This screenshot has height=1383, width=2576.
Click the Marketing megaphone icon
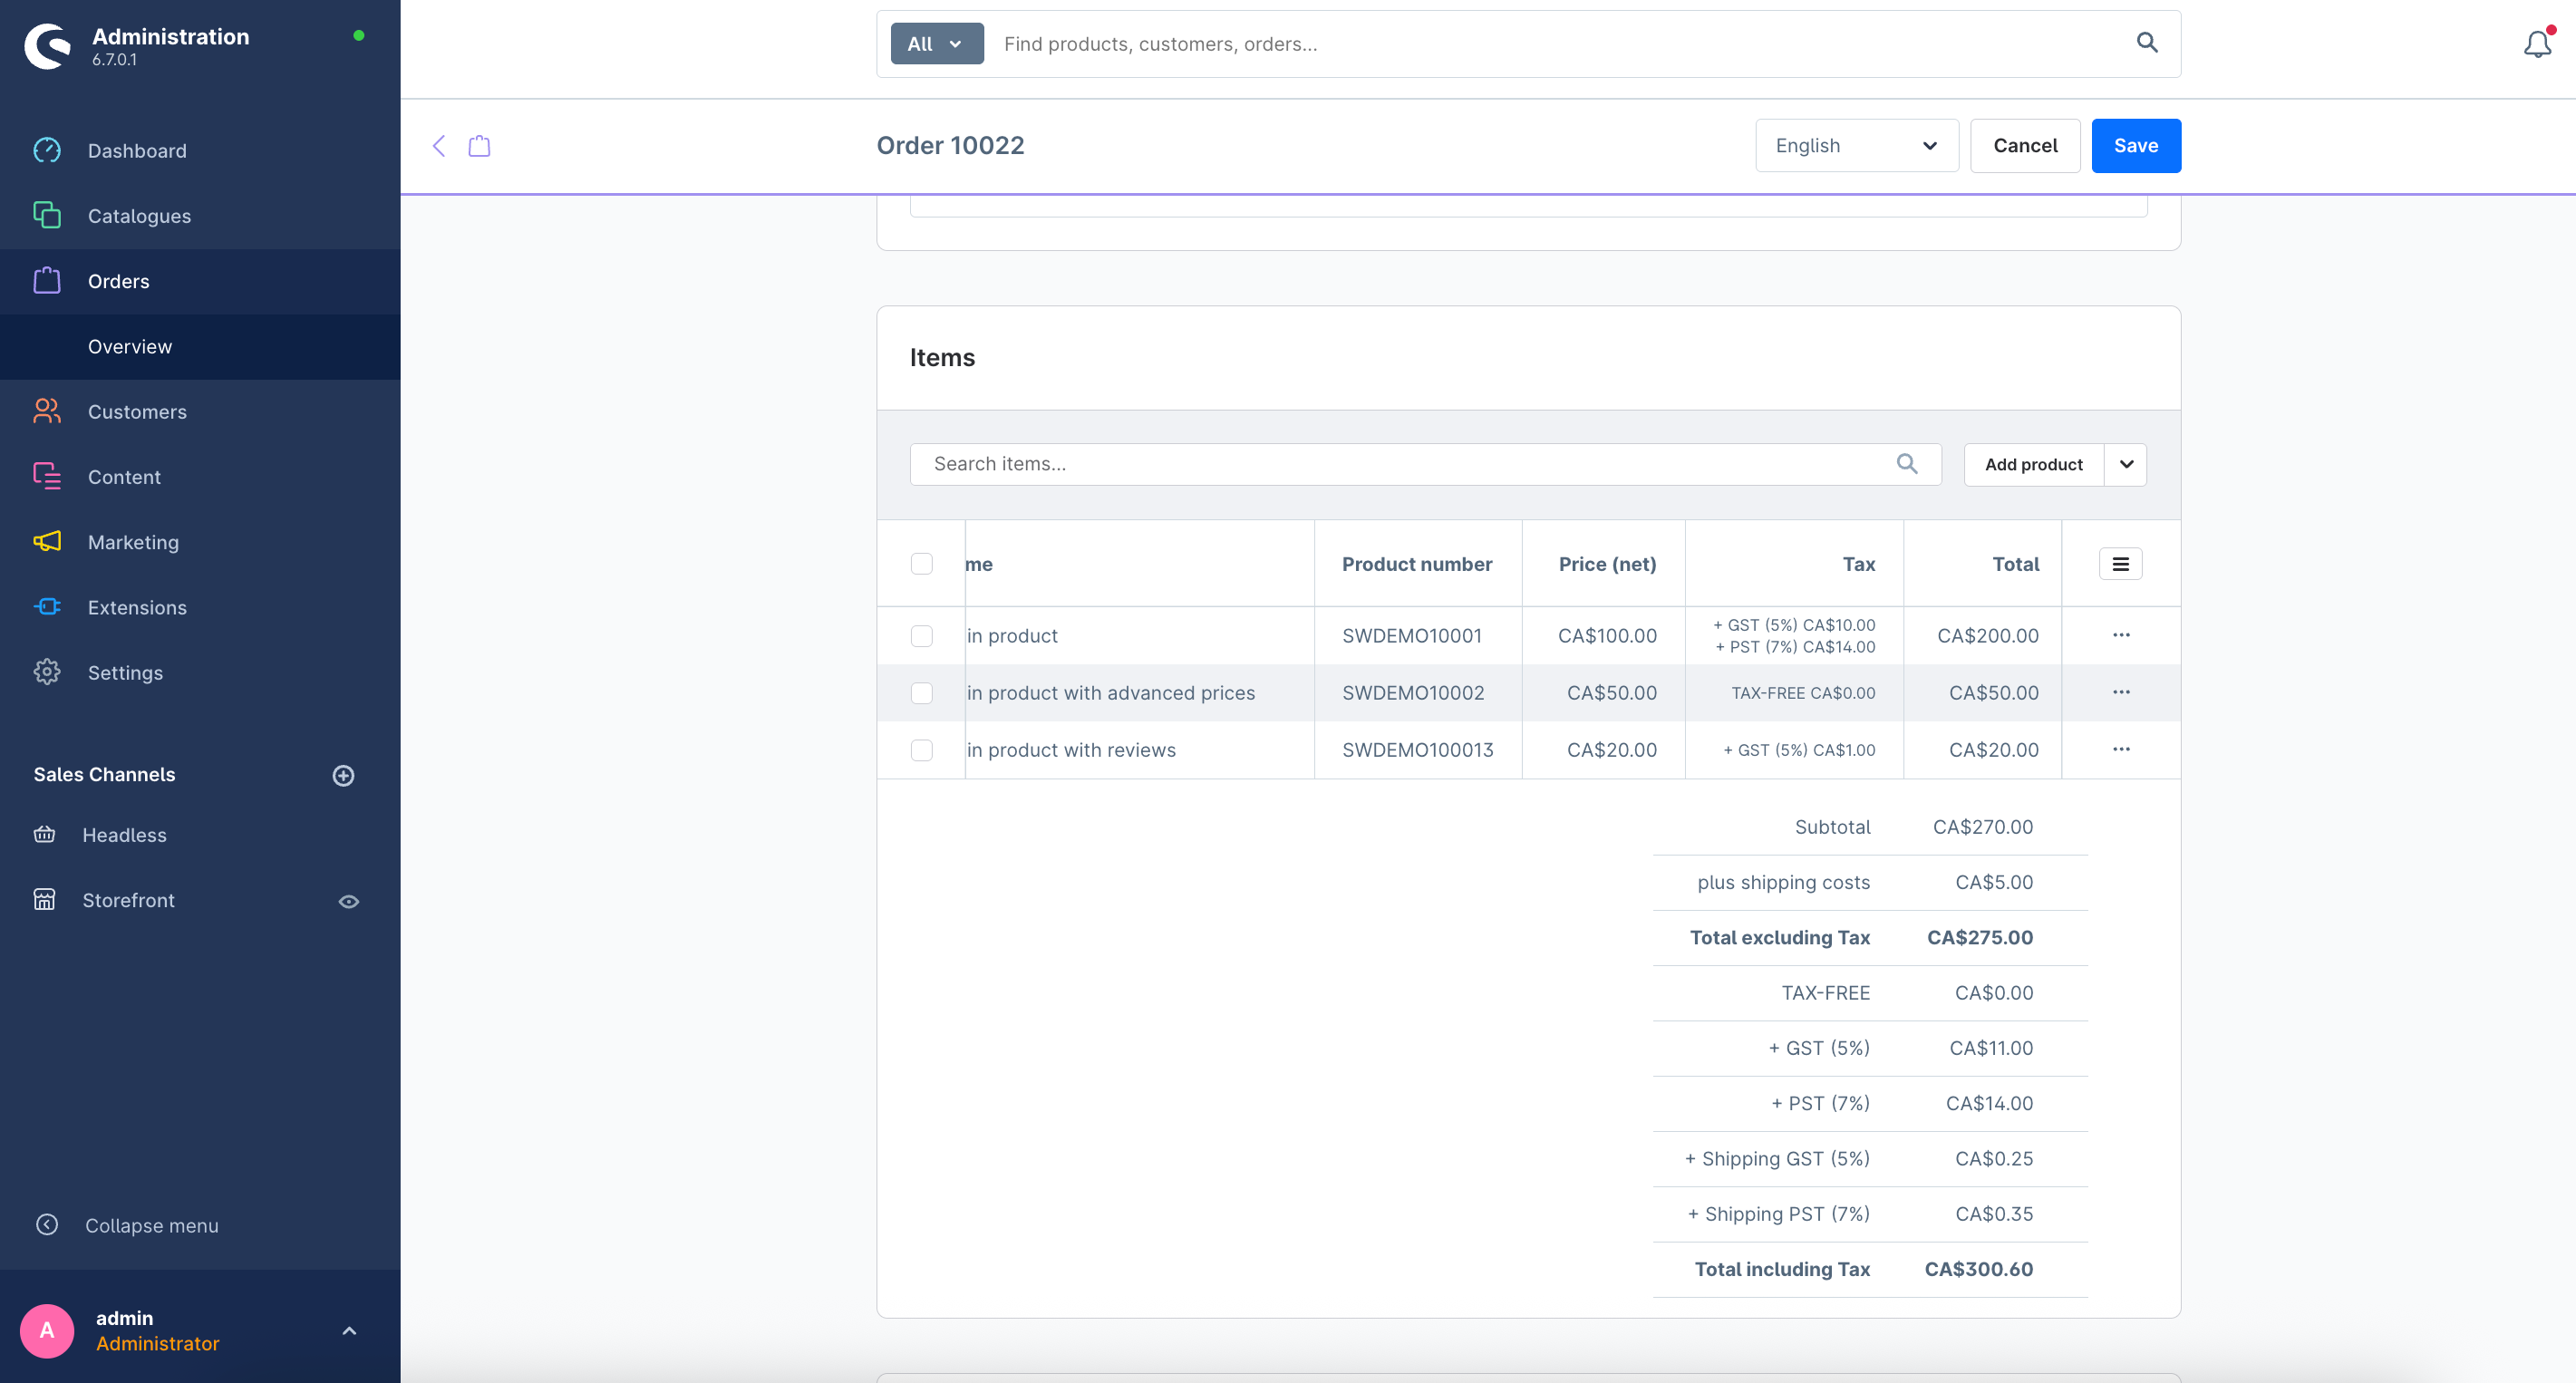pyautogui.click(x=47, y=541)
